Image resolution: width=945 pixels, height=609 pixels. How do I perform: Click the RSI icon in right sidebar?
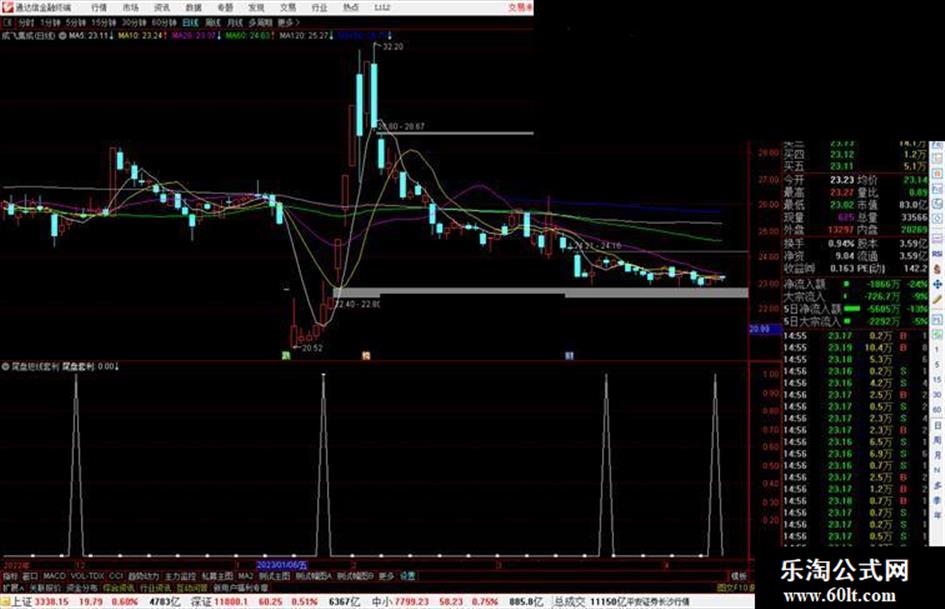(x=937, y=254)
